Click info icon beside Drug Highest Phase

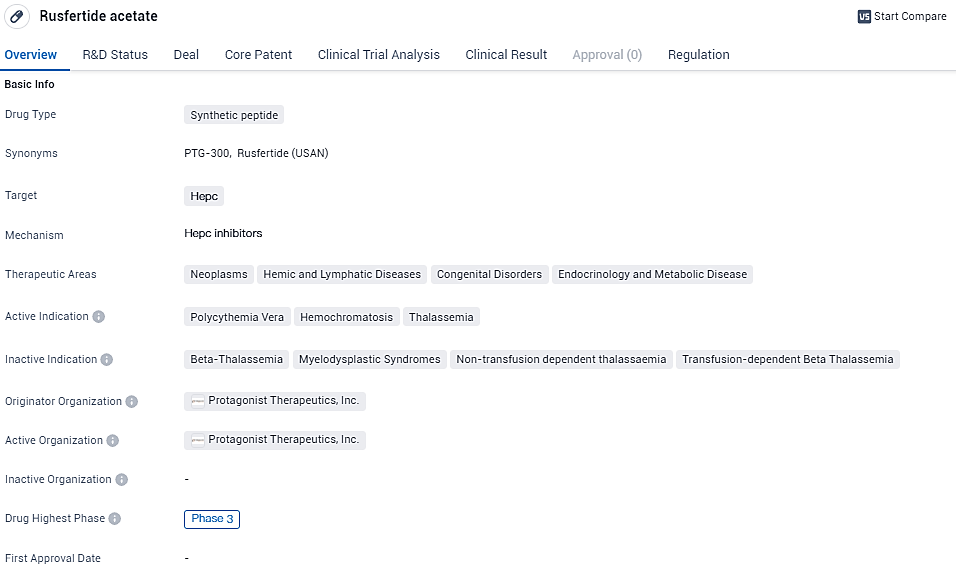click(115, 519)
